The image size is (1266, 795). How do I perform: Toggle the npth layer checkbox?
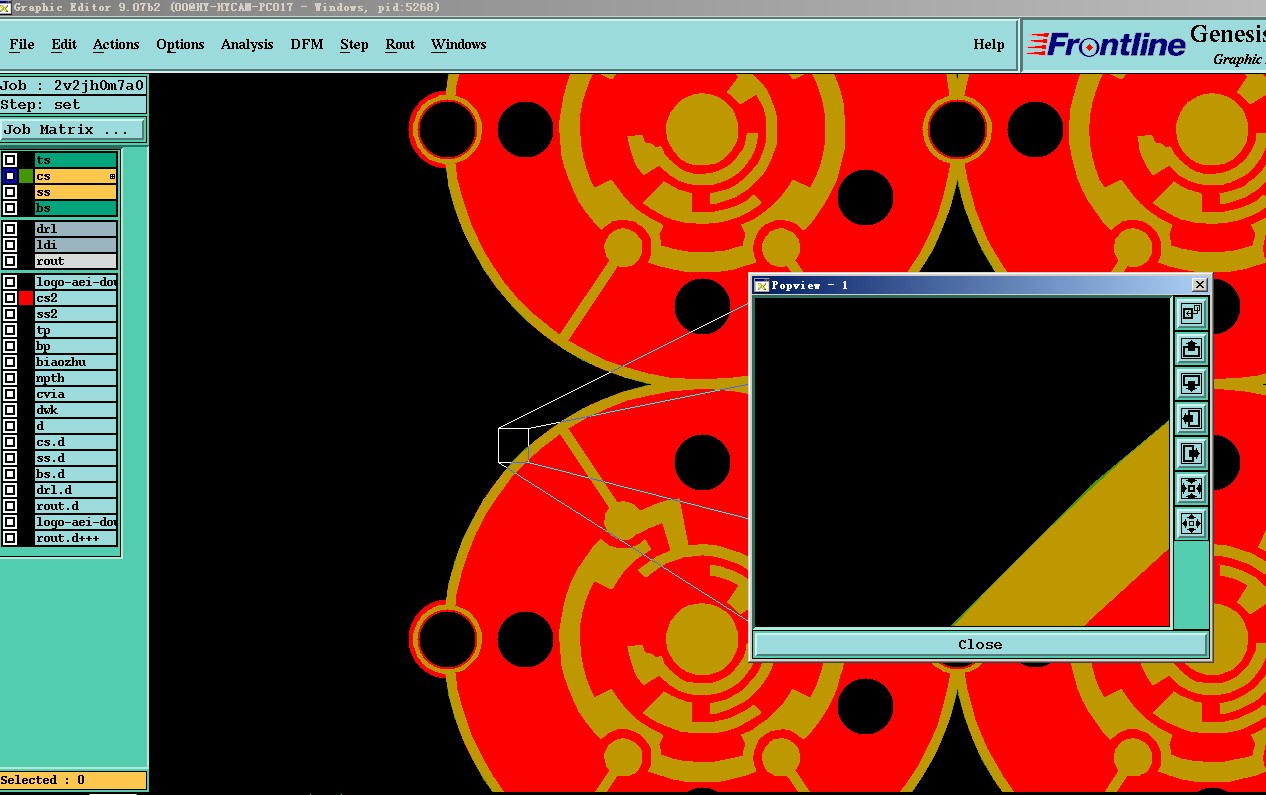coord(10,378)
